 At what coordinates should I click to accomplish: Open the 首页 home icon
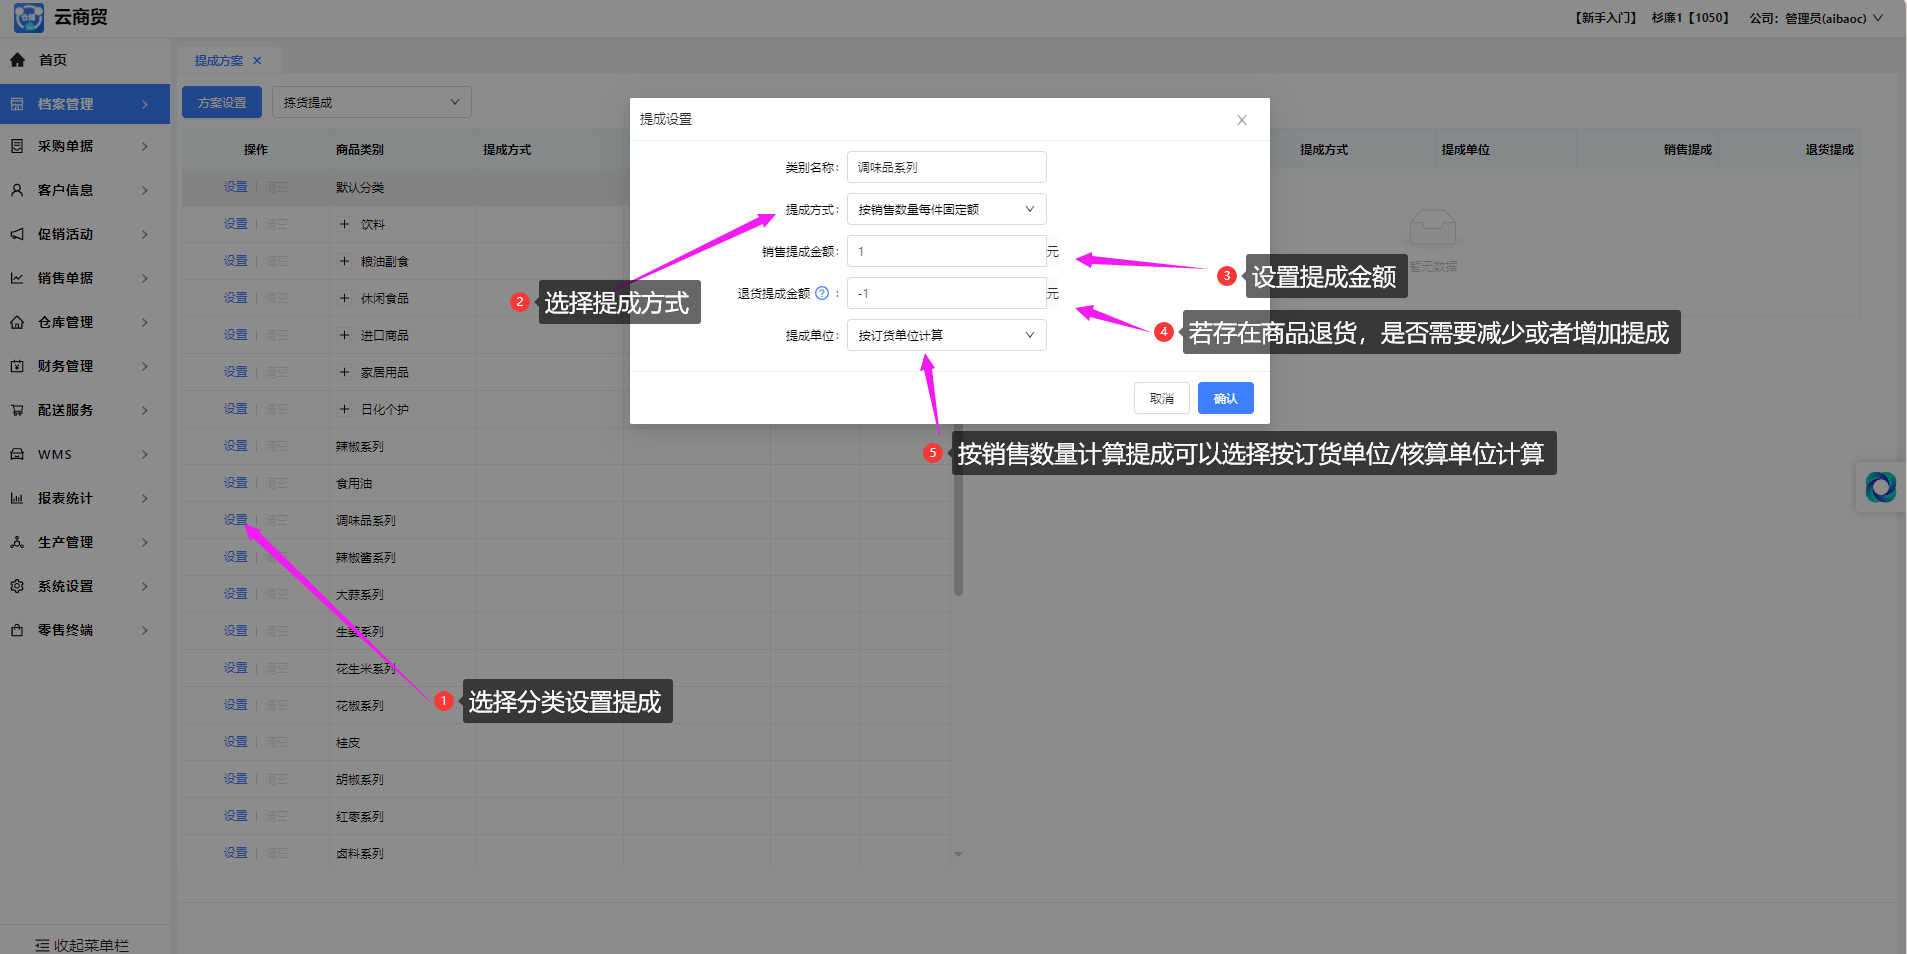[17, 60]
